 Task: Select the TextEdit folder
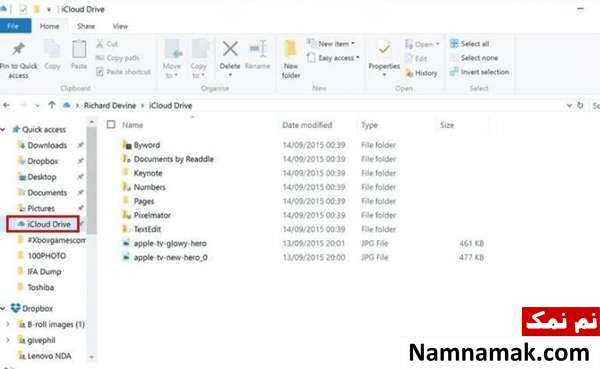tap(147, 229)
